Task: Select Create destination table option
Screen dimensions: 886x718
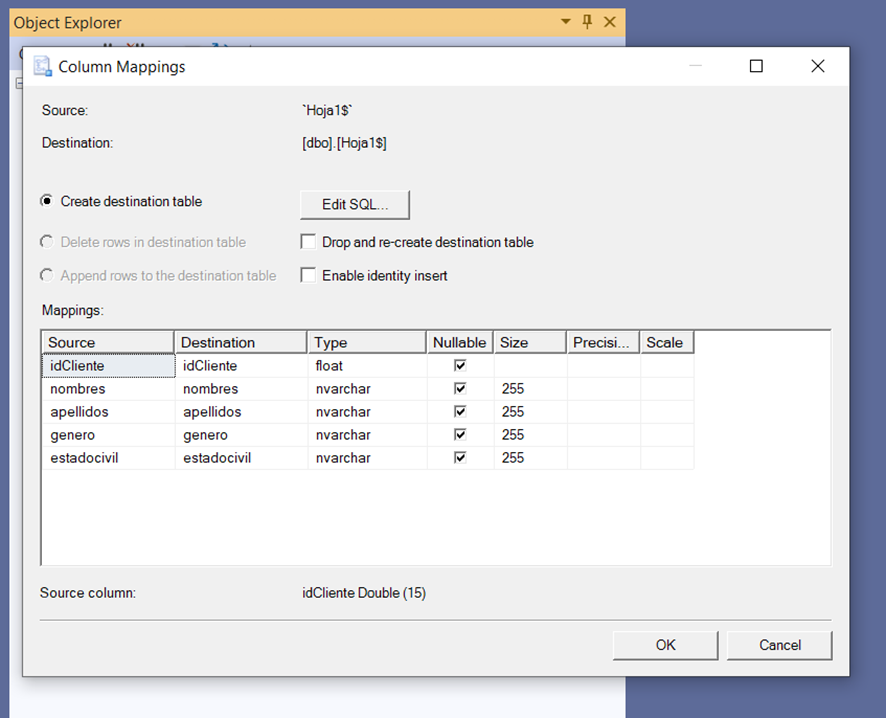Action: click(x=47, y=201)
